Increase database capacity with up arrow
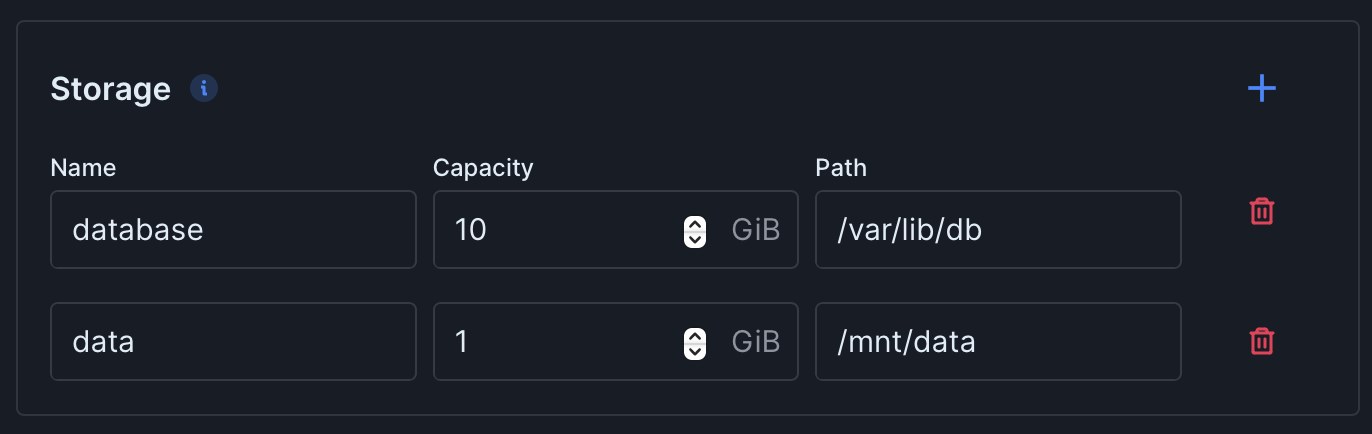 pyautogui.click(x=694, y=224)
